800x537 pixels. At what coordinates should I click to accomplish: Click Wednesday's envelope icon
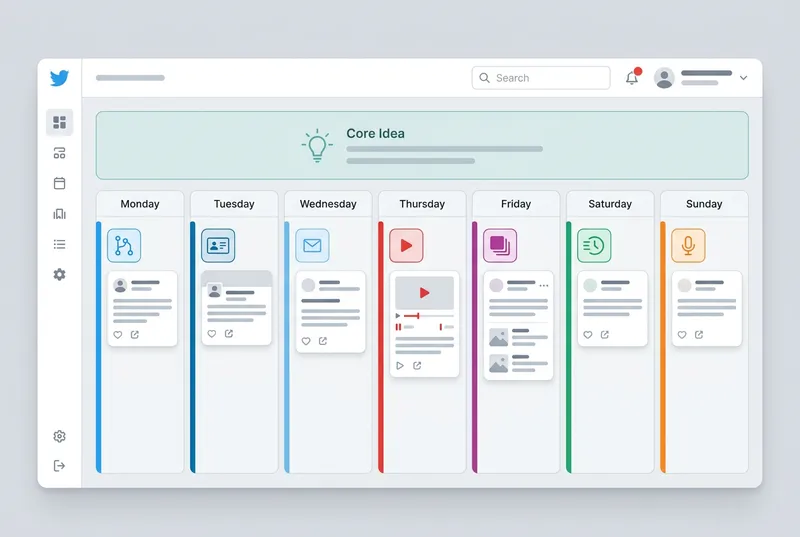coord(312,245)
